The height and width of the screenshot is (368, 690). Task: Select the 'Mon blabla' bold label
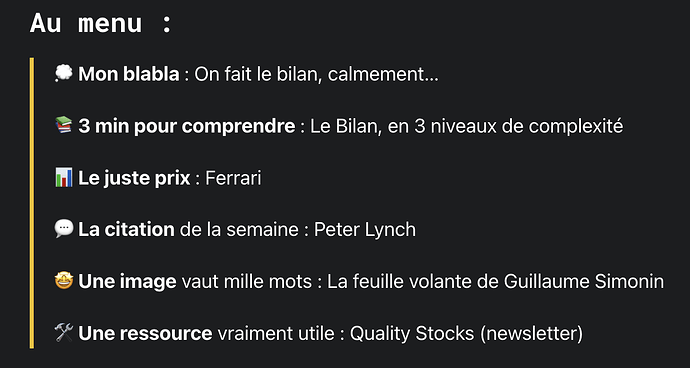click(x=129, y=74)
